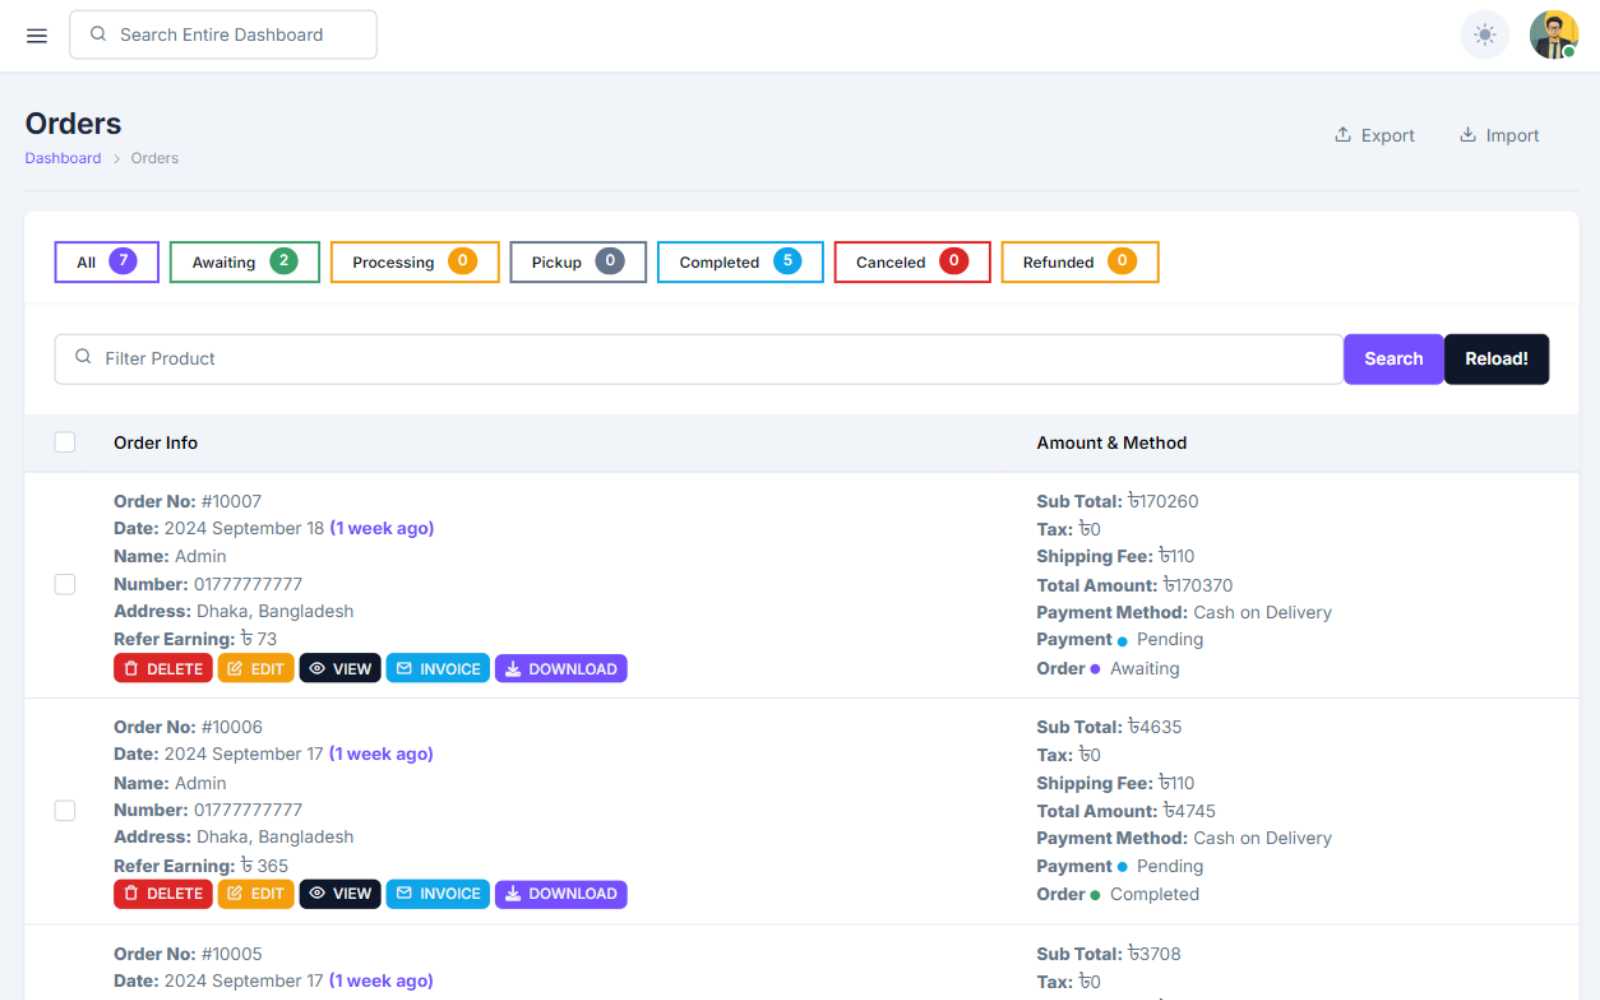Filter by Refunded orders

[1079, 262]
